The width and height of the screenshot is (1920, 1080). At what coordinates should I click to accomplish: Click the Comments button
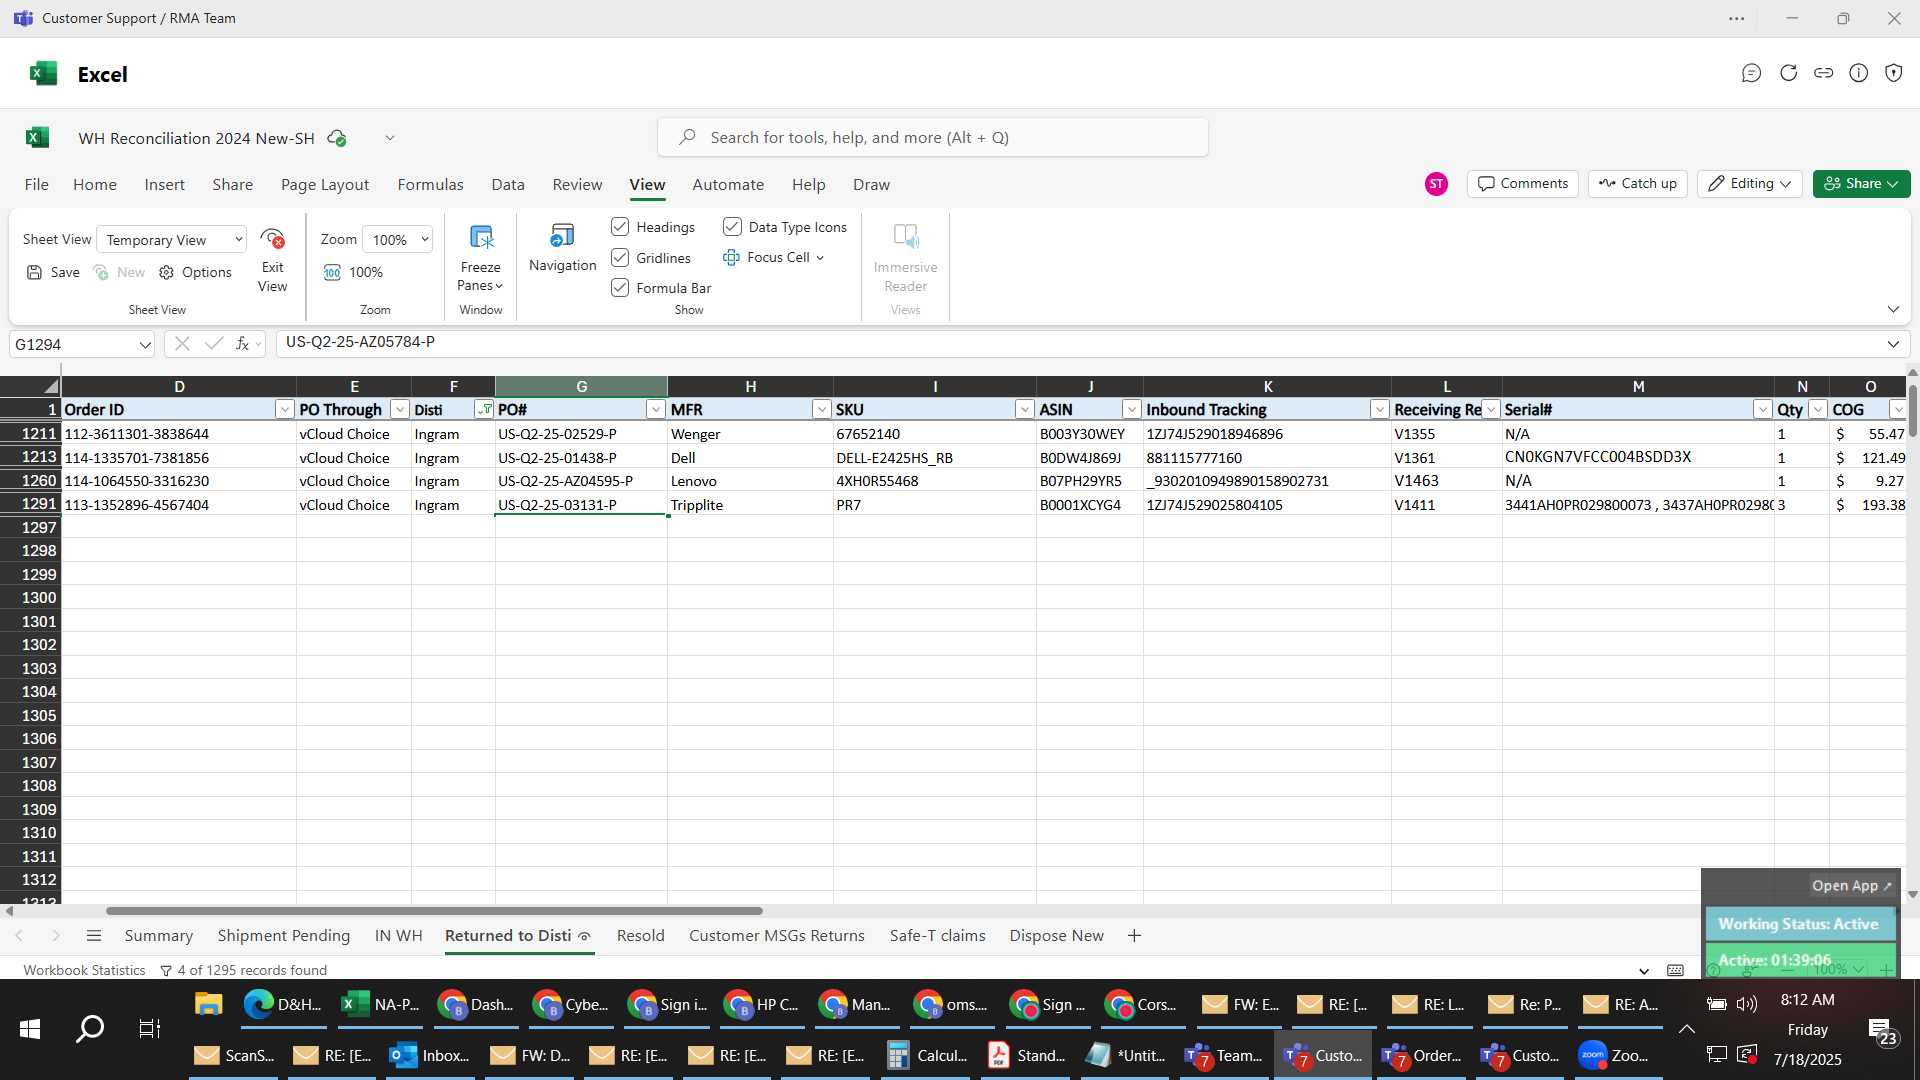click(x=1523, y=184)
